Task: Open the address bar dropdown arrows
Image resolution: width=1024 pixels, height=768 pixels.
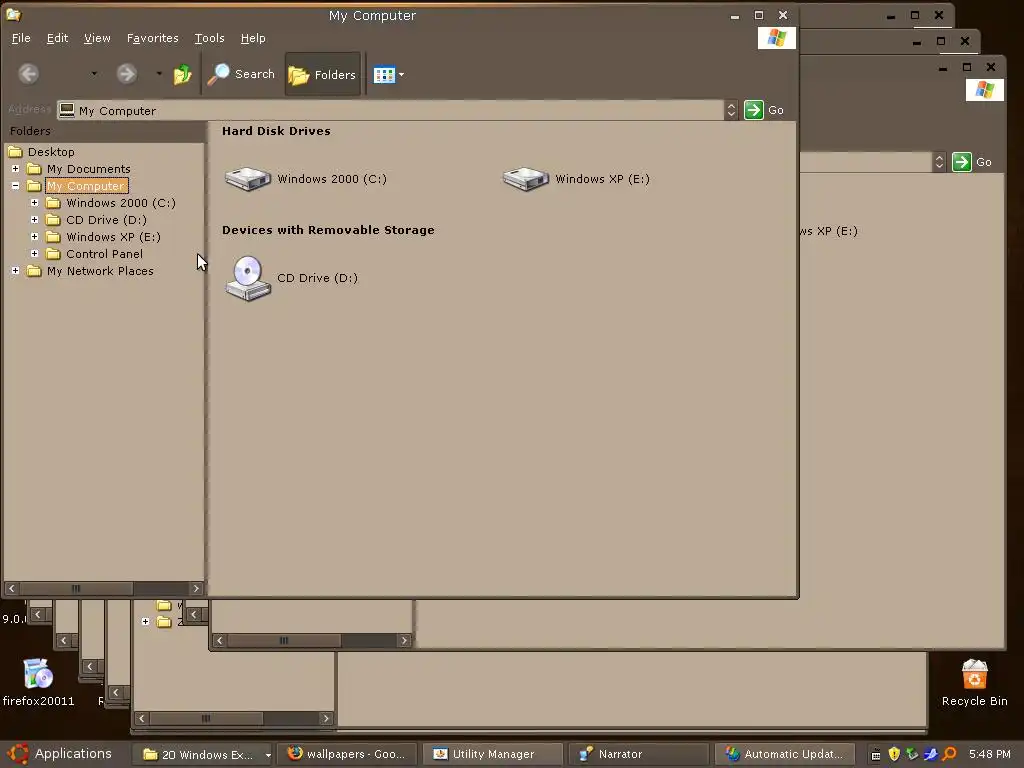Action: (731, 110)
